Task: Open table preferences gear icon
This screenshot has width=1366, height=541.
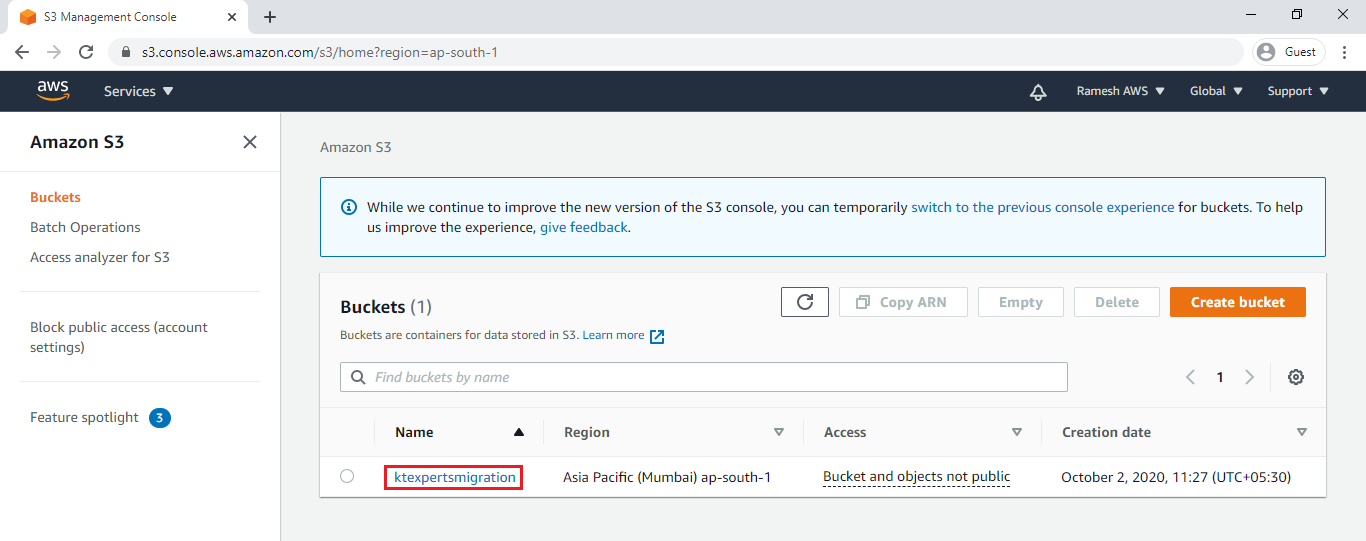Action: (x=1296, y=377)
